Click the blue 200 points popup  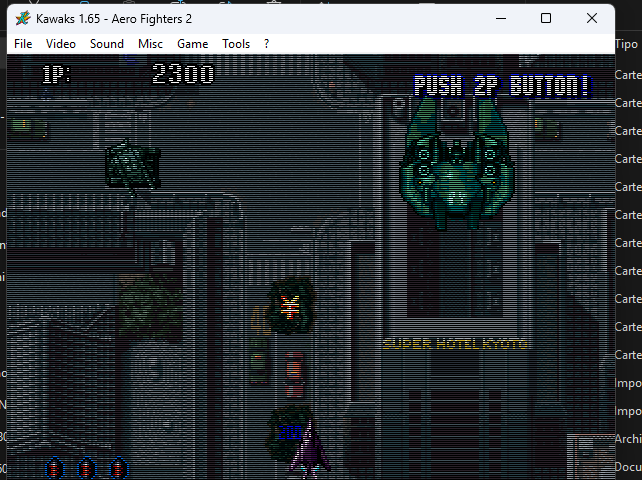click(x=290, y=433)
